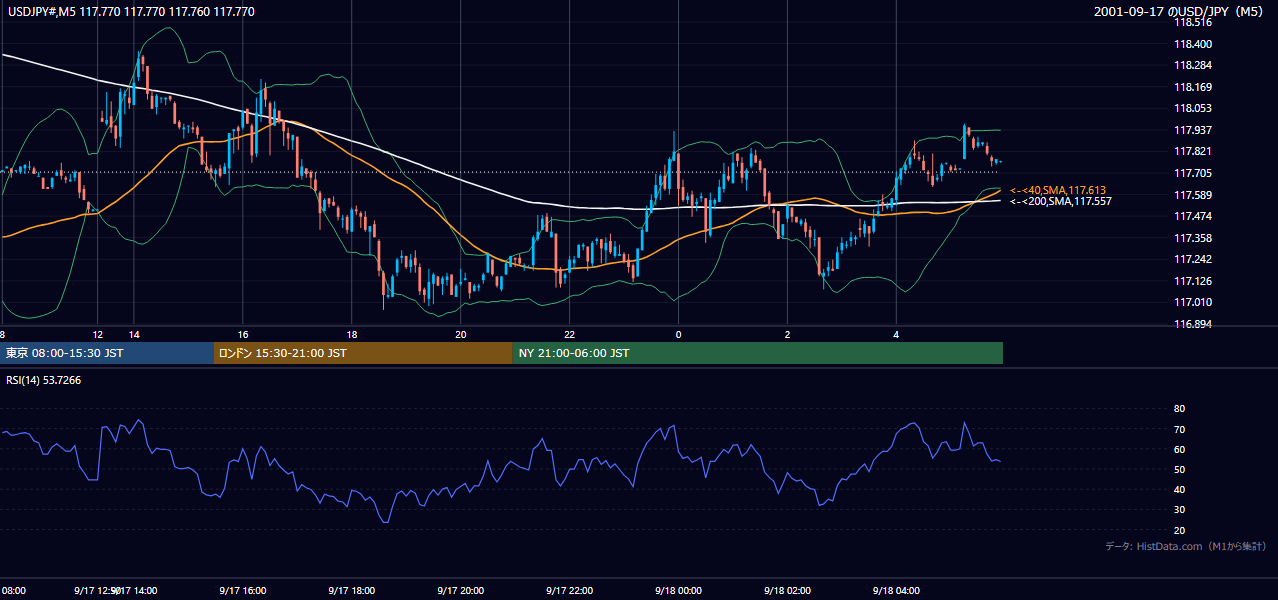The width and height of the screenshot is (1278, 600).
Task: Click the <-<40,SMA,117.613 orange label
Action: click(x=1058, y=190)
